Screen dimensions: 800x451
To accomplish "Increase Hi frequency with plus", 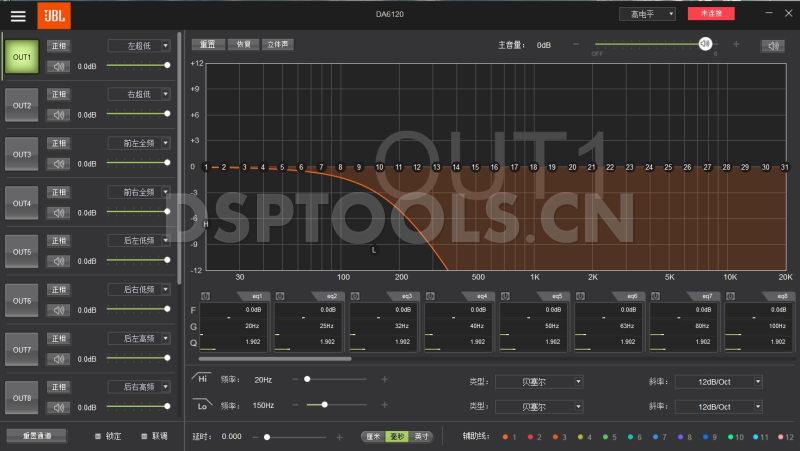I will 385,379.
